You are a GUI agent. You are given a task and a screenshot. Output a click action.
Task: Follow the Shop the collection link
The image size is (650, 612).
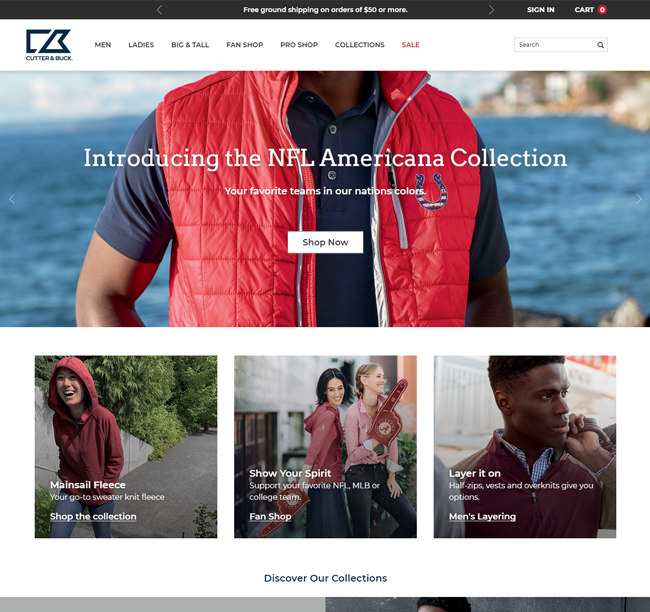(93, 517)
